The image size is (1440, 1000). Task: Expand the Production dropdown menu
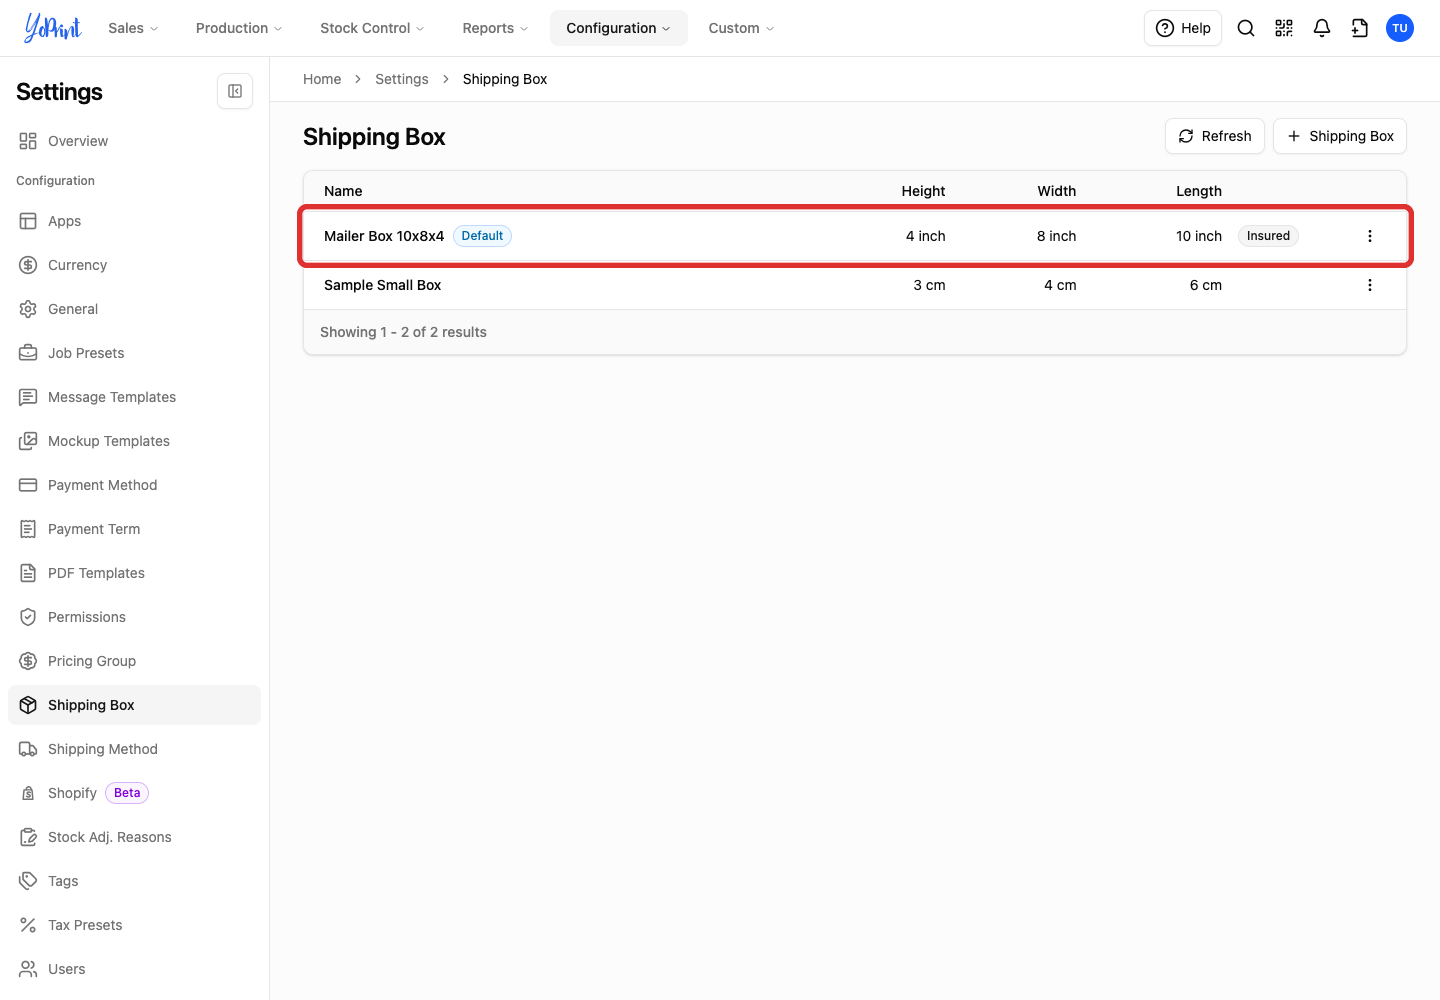pyautogui.click(x=239, y=28)
